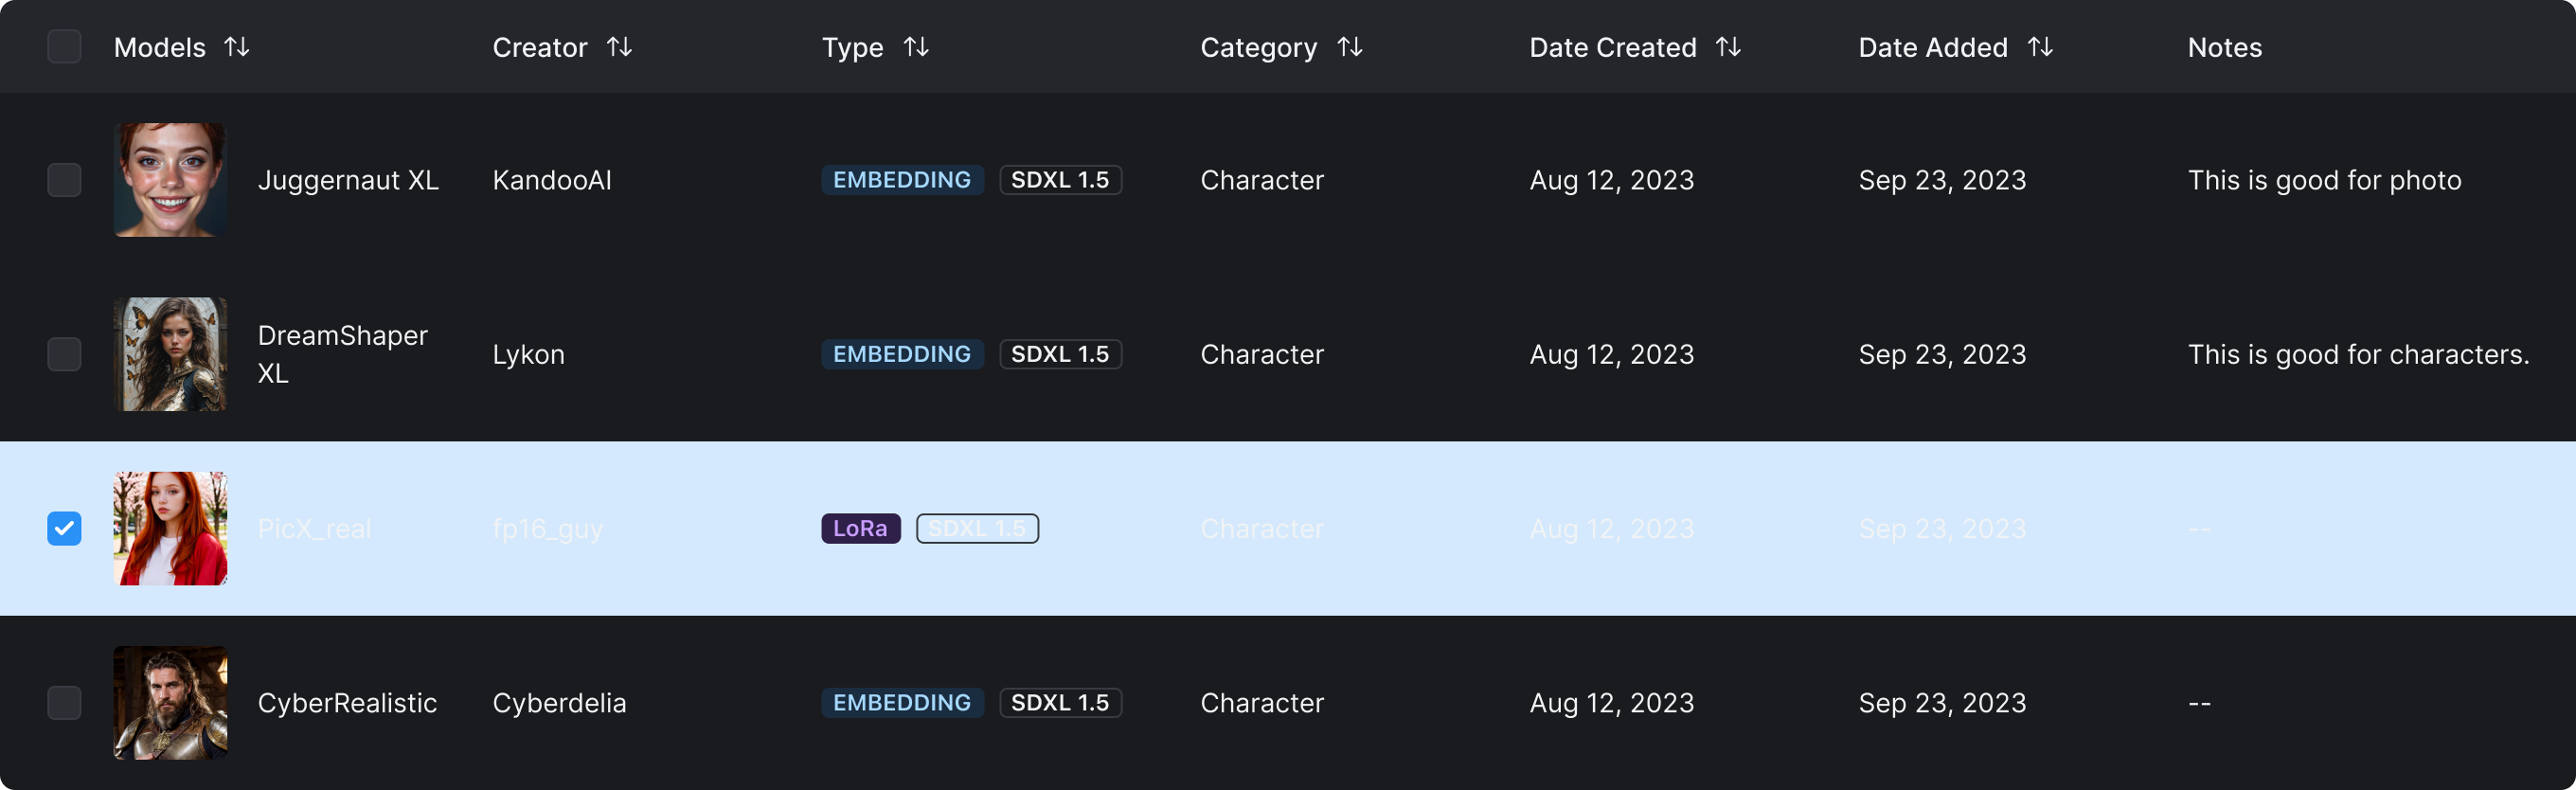The height and width of the screenshot is (790, 2576).
Task: Click the DreamShaper XL butterfly thumbnail
Action: tap(170, 354)
